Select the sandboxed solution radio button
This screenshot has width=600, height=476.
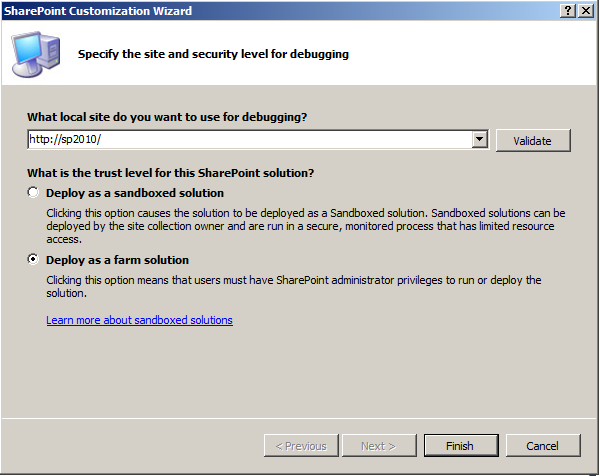click(x=33, y=192)
